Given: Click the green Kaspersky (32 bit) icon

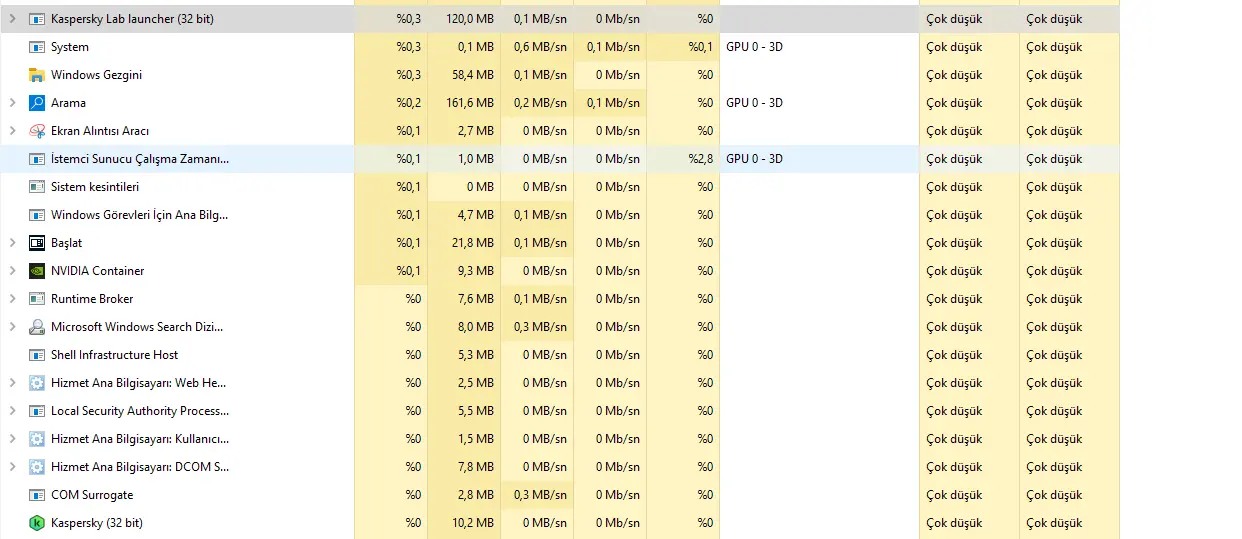Looking at the screenshot, I should 37,523.
